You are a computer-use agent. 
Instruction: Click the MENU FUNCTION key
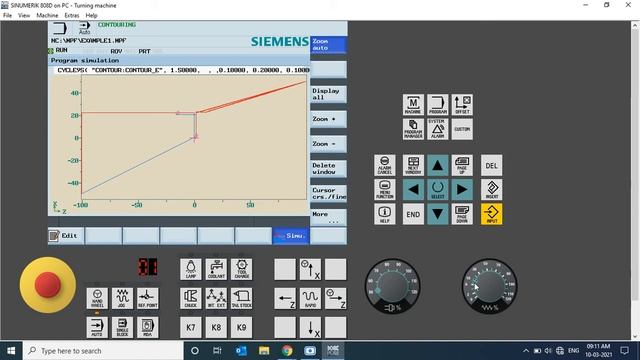coord(384,189)
